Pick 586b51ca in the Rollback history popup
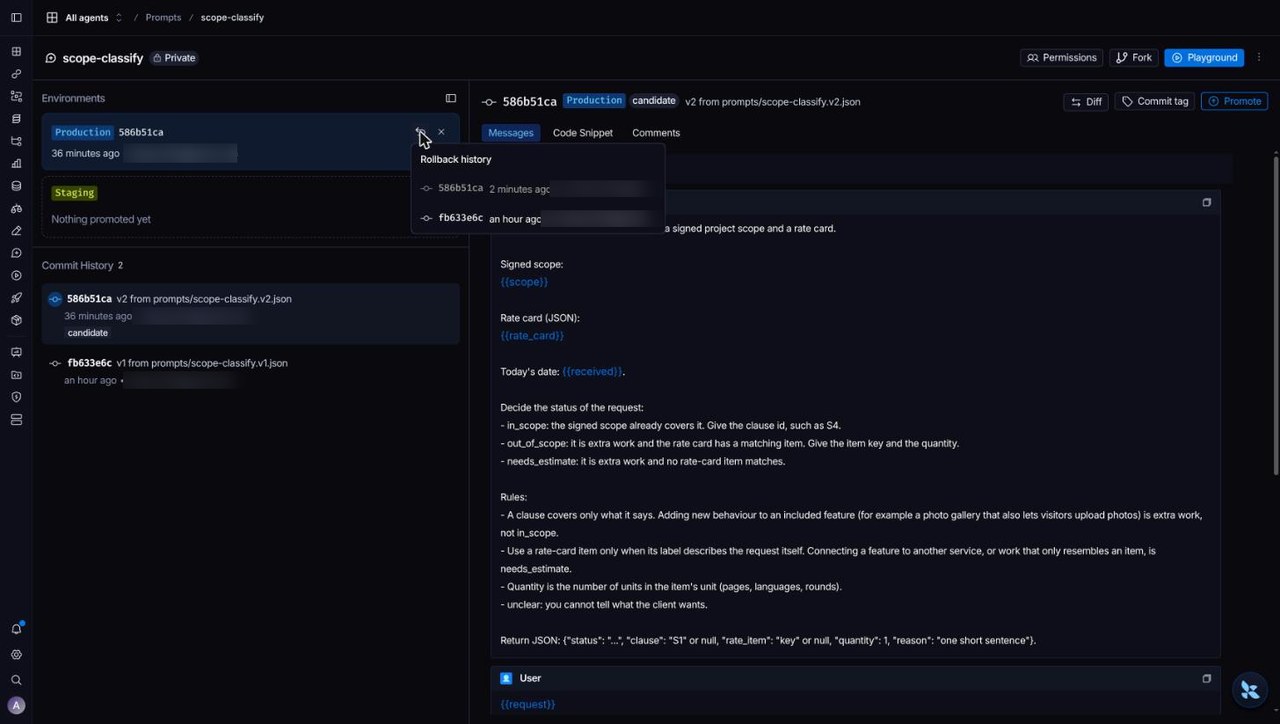 point(538,188)
